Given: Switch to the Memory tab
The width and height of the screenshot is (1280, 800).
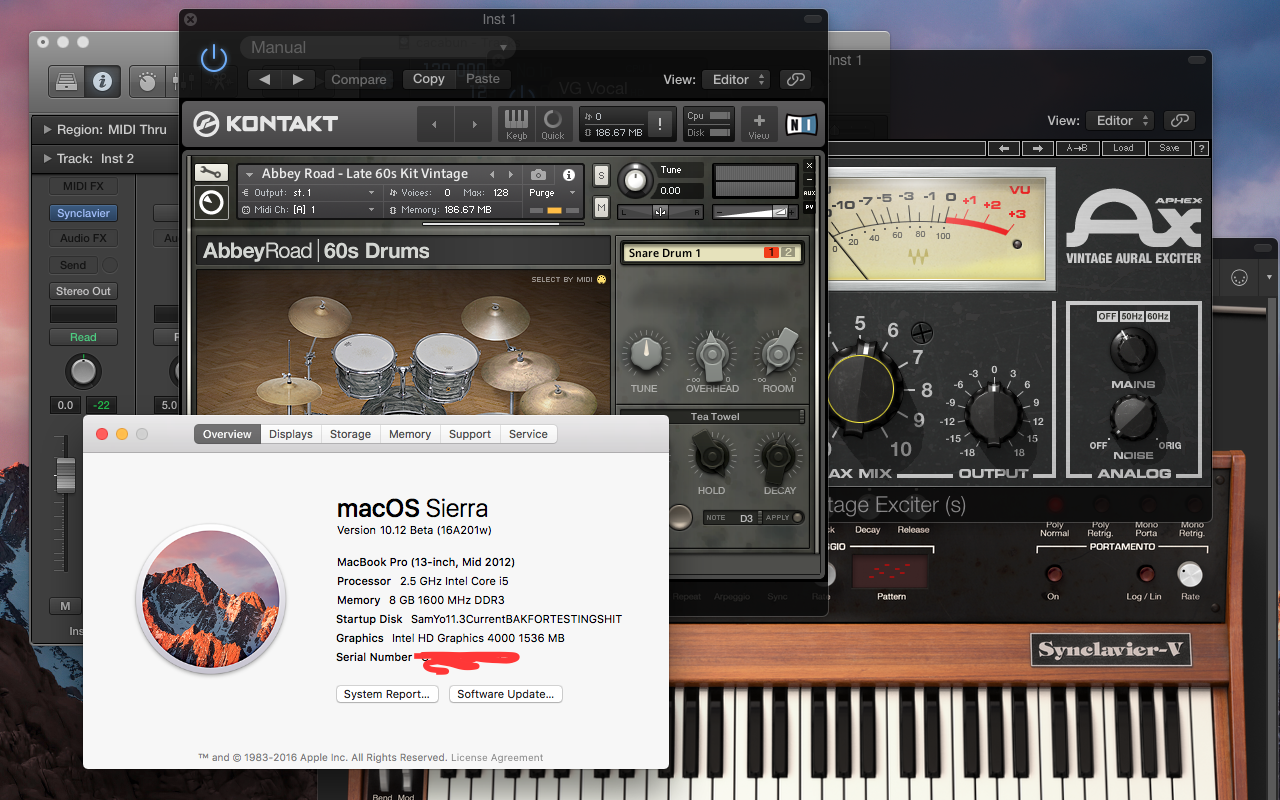Looking at the screenshot, I should pos(410,434).
